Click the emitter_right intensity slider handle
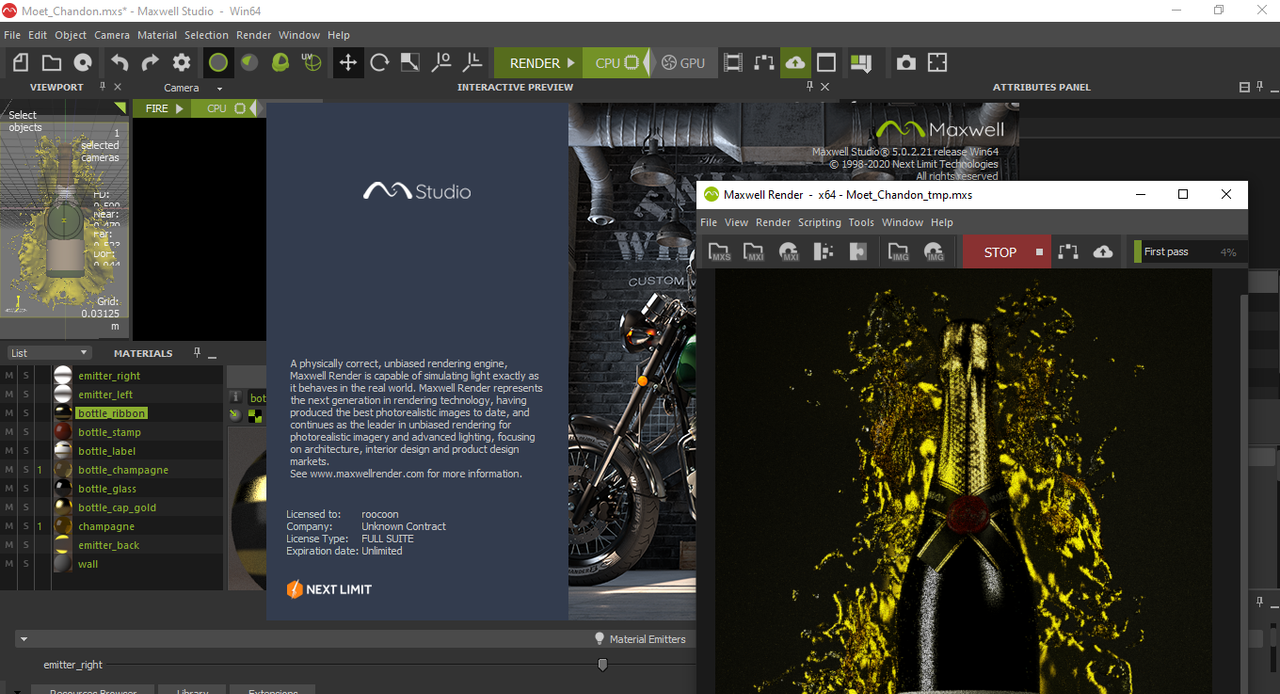This screenshot has width=1280, height=694. click(x=602, y=664)
